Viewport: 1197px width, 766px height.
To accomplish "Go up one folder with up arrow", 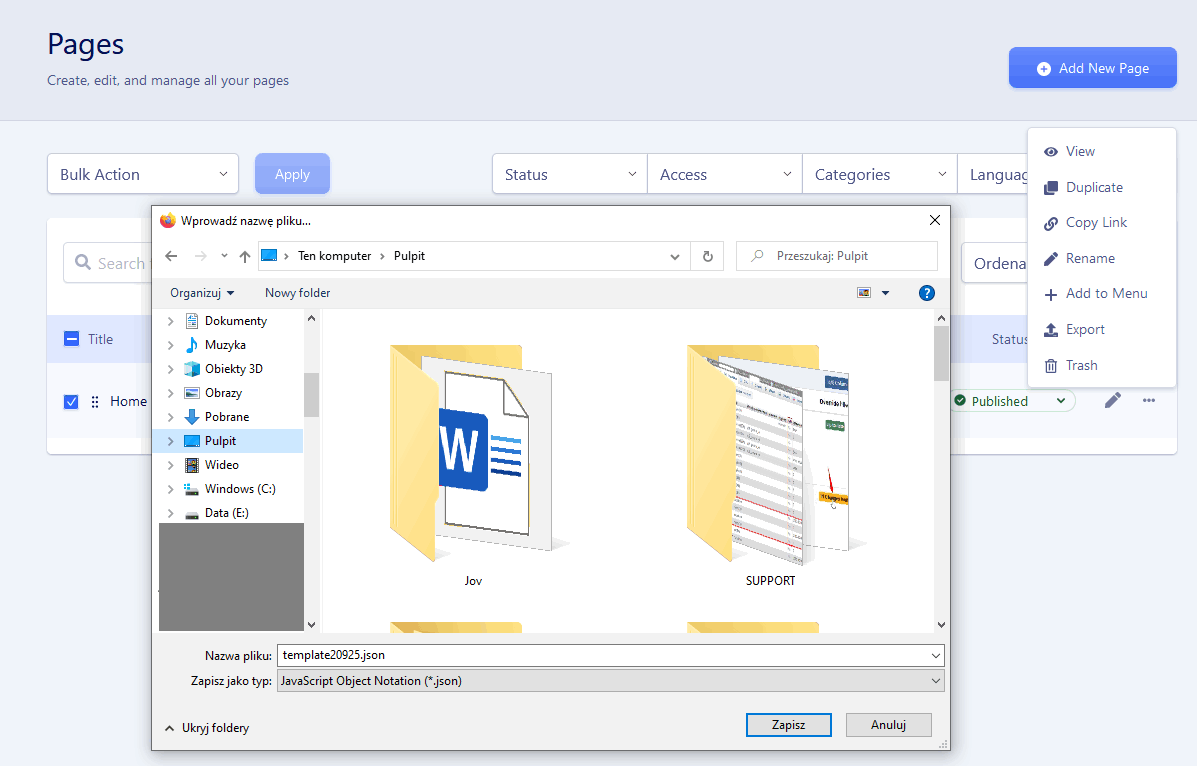I will 245,256.
